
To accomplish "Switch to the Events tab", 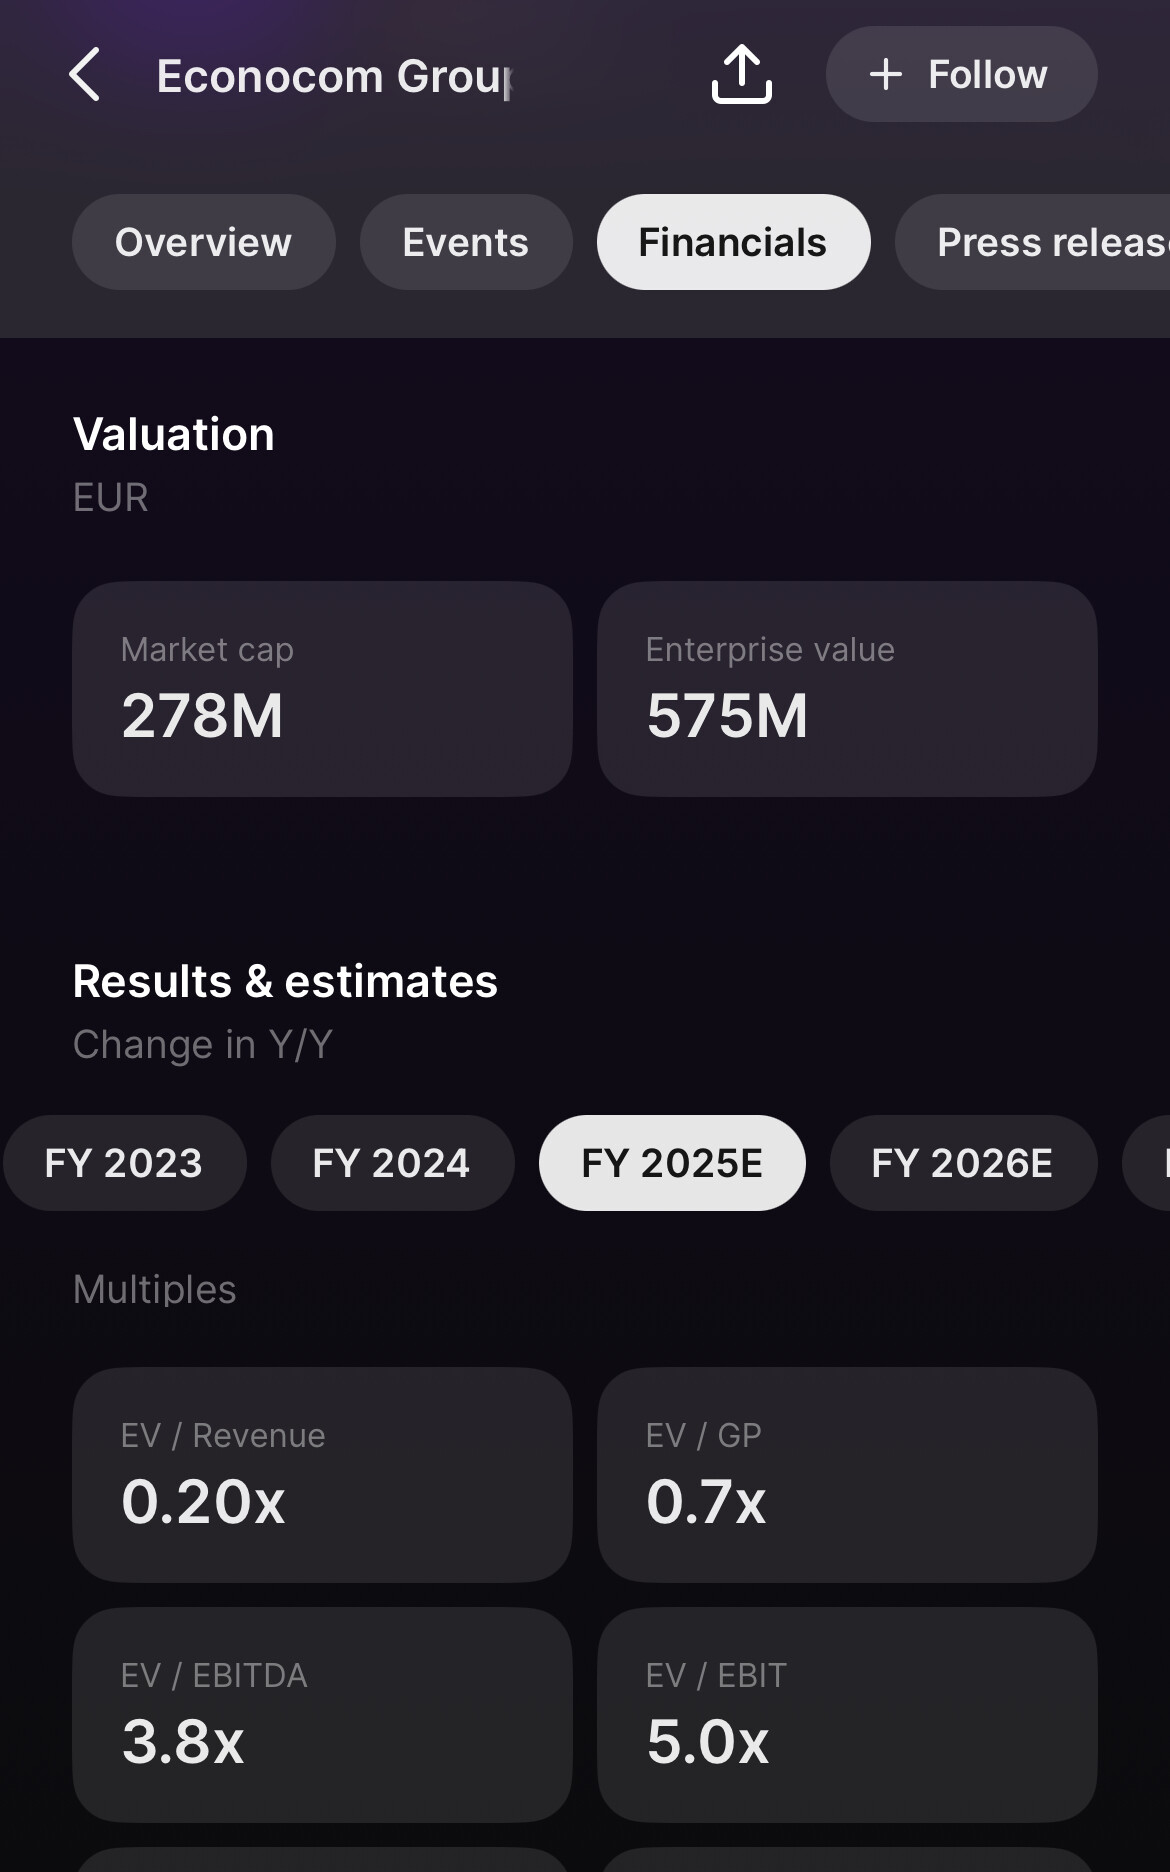I will coord(466,242).
